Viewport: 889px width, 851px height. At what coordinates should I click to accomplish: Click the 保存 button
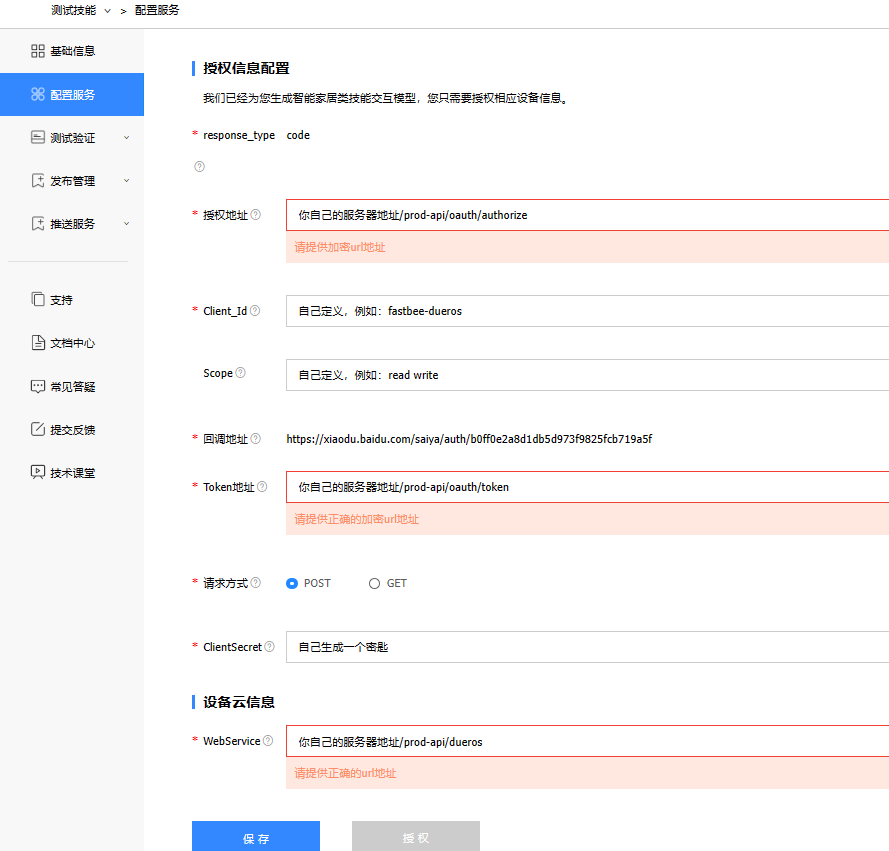(x=256, y=838)
